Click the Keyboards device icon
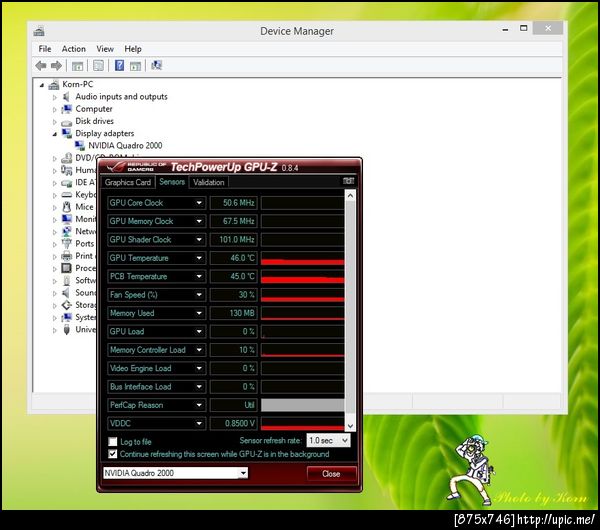Image resolution: width=600 pixels, height=530 pixels. pyautogui.click(x=67, y=194)
